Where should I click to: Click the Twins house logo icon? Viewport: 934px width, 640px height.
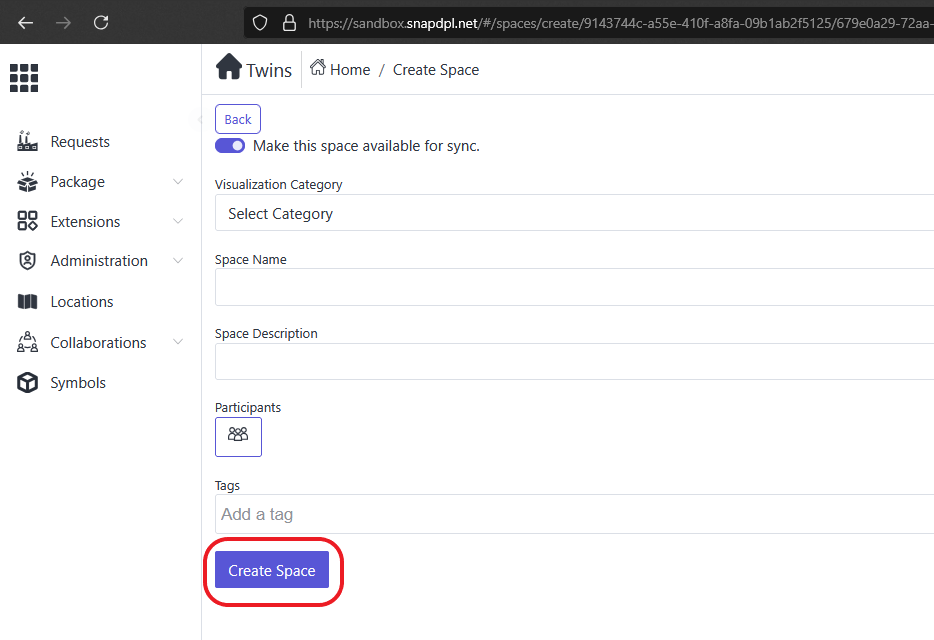229,67
